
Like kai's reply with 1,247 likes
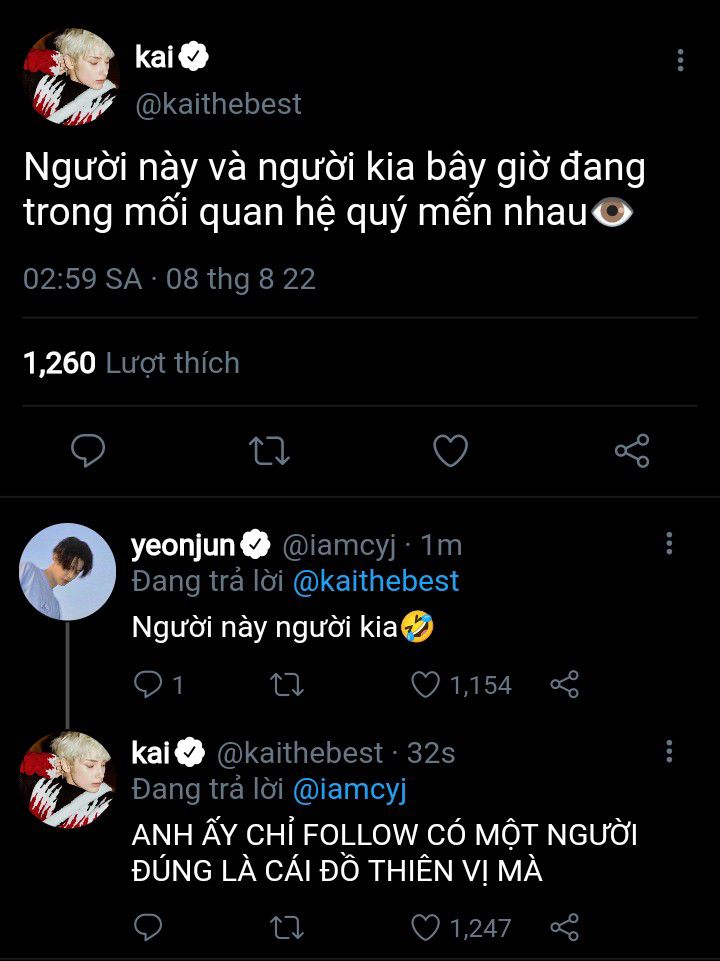coord(427,928)
